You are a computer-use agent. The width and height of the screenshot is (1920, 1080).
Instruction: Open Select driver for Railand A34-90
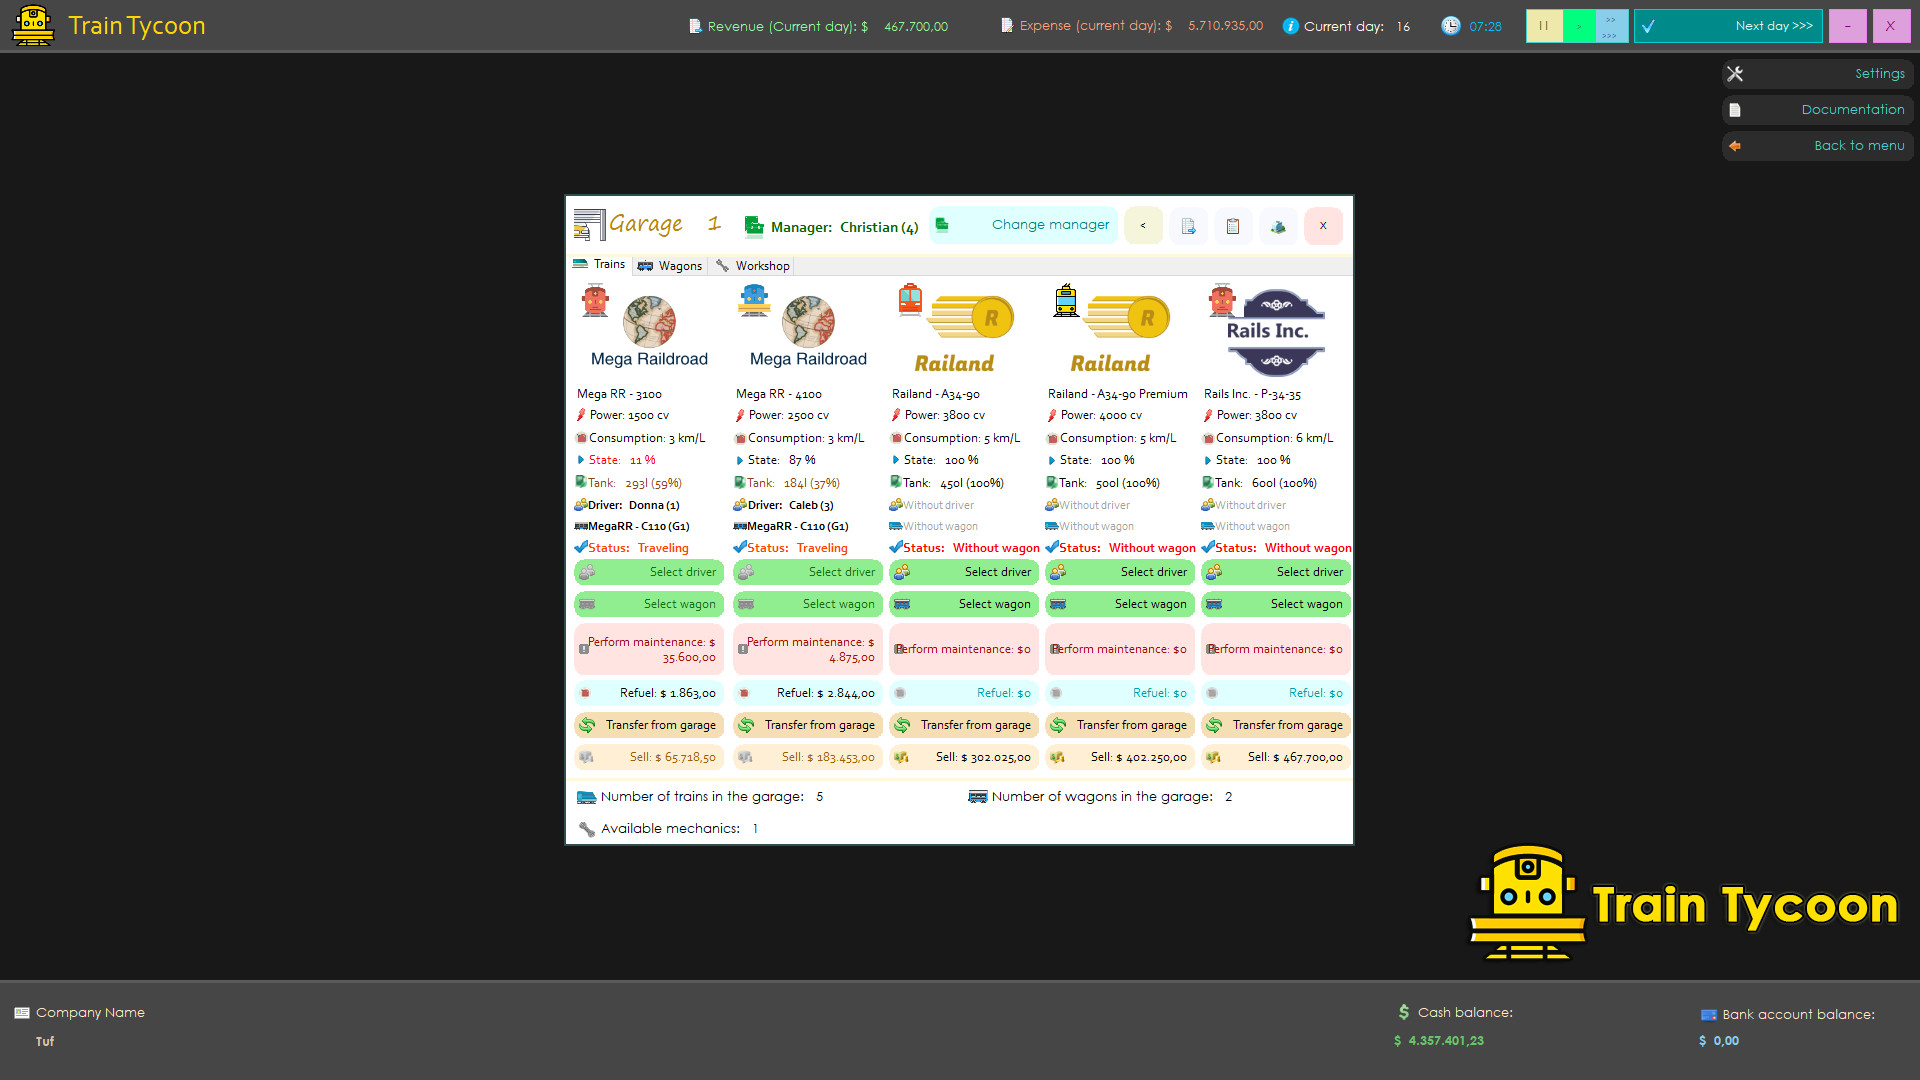(x=963, y=572)
